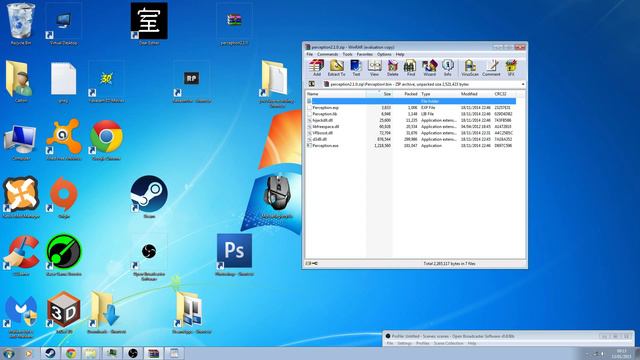The width and height of the screenshot is (640, 360).
Task: Select the hijackdll.dll file row
Action: click(x=411, y=120)
